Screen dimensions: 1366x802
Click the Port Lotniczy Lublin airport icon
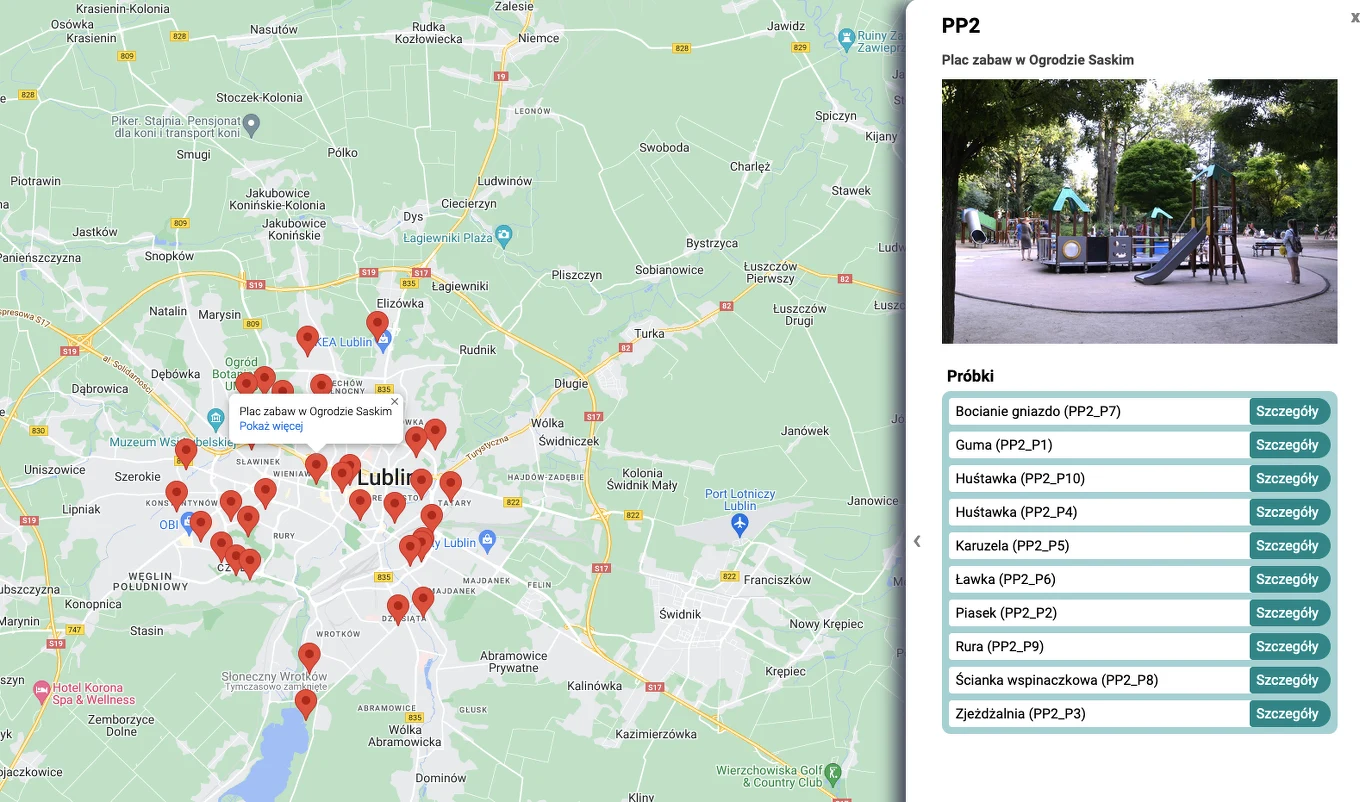(x=740, y=526)
